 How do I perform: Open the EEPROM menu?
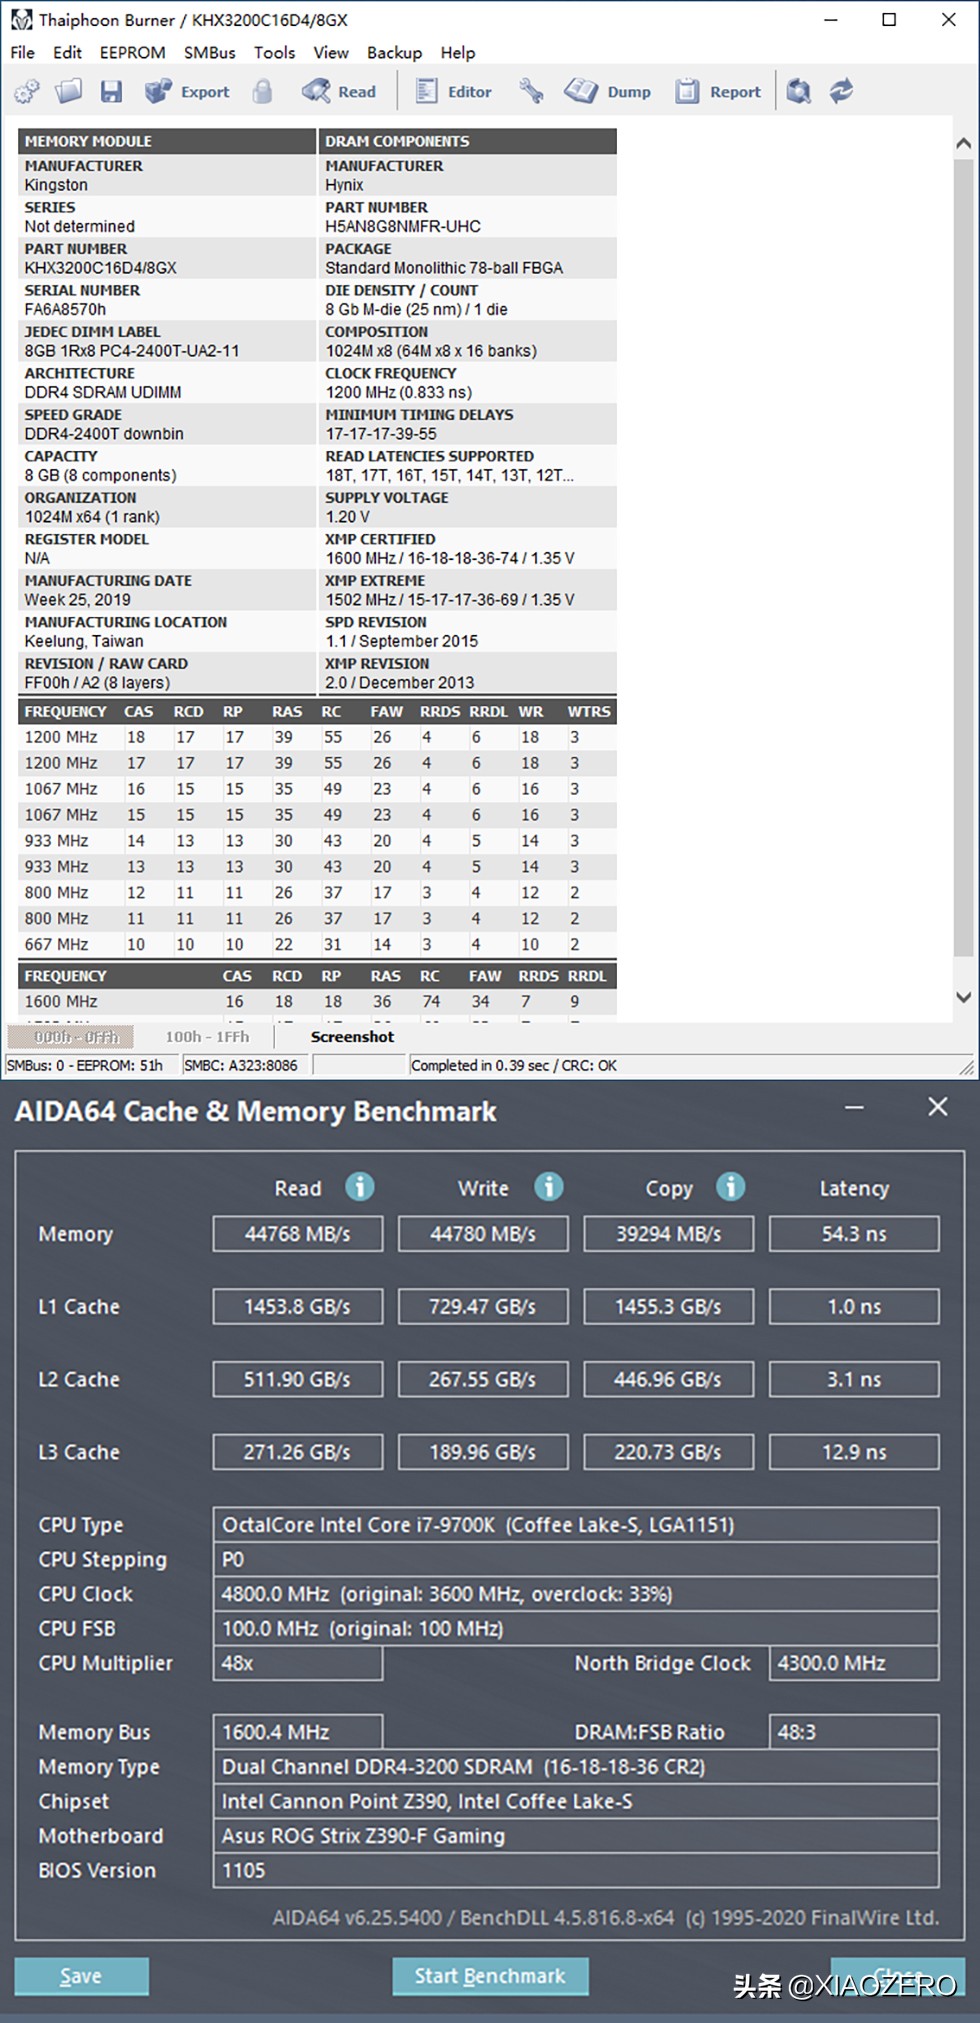click(x=133, y=53)
